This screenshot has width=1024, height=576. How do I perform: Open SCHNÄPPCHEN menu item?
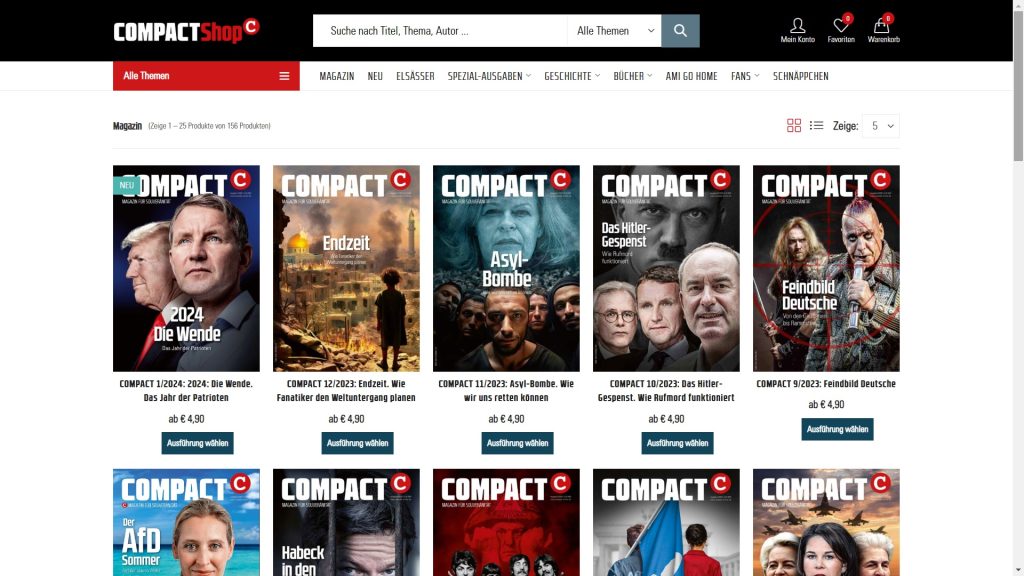point(801,76)
